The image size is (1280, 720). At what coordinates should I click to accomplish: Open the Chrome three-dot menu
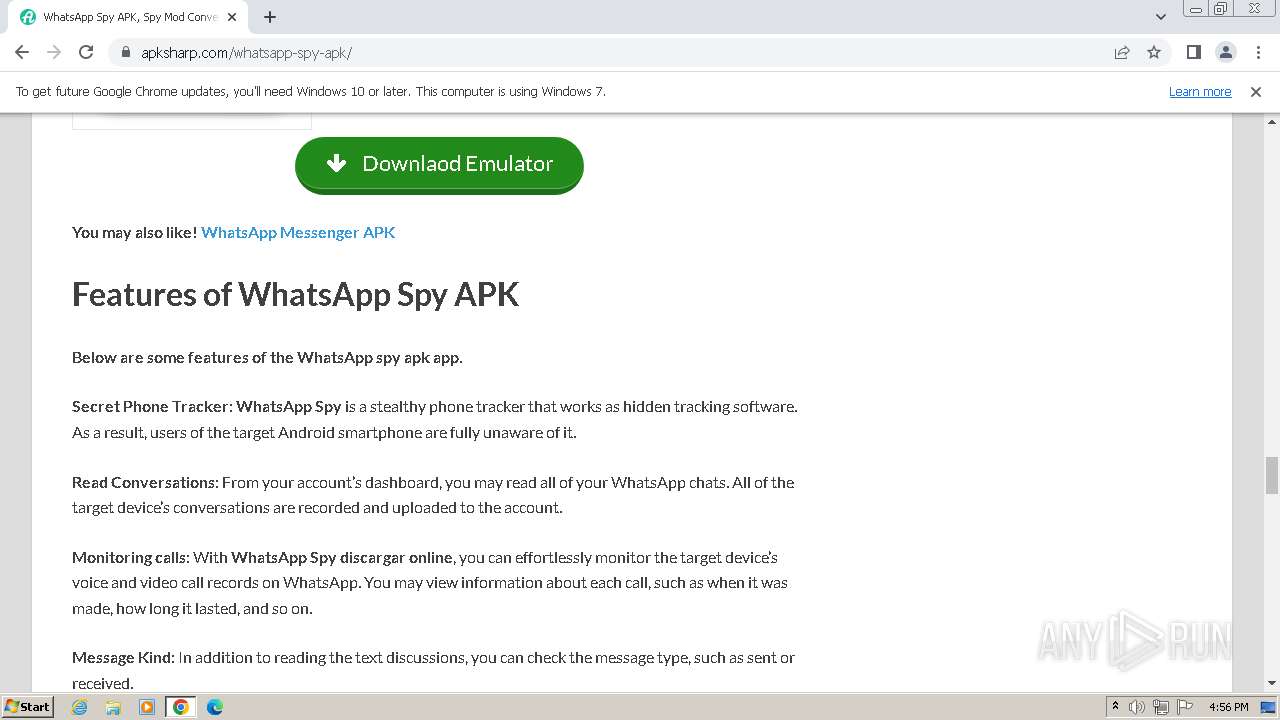coord(1257,52)
